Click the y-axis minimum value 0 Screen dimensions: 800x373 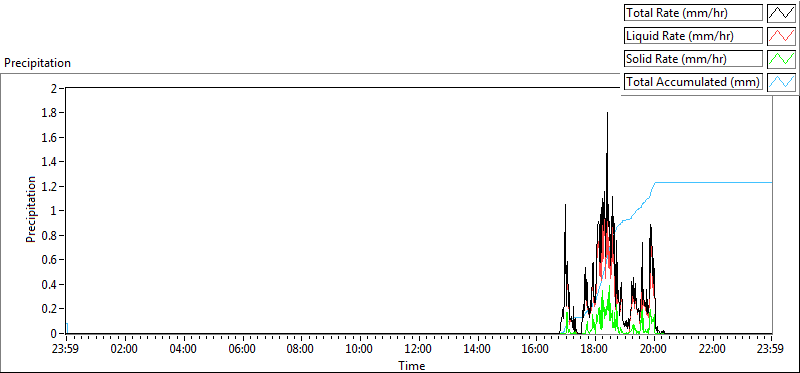tap(54, 333)
